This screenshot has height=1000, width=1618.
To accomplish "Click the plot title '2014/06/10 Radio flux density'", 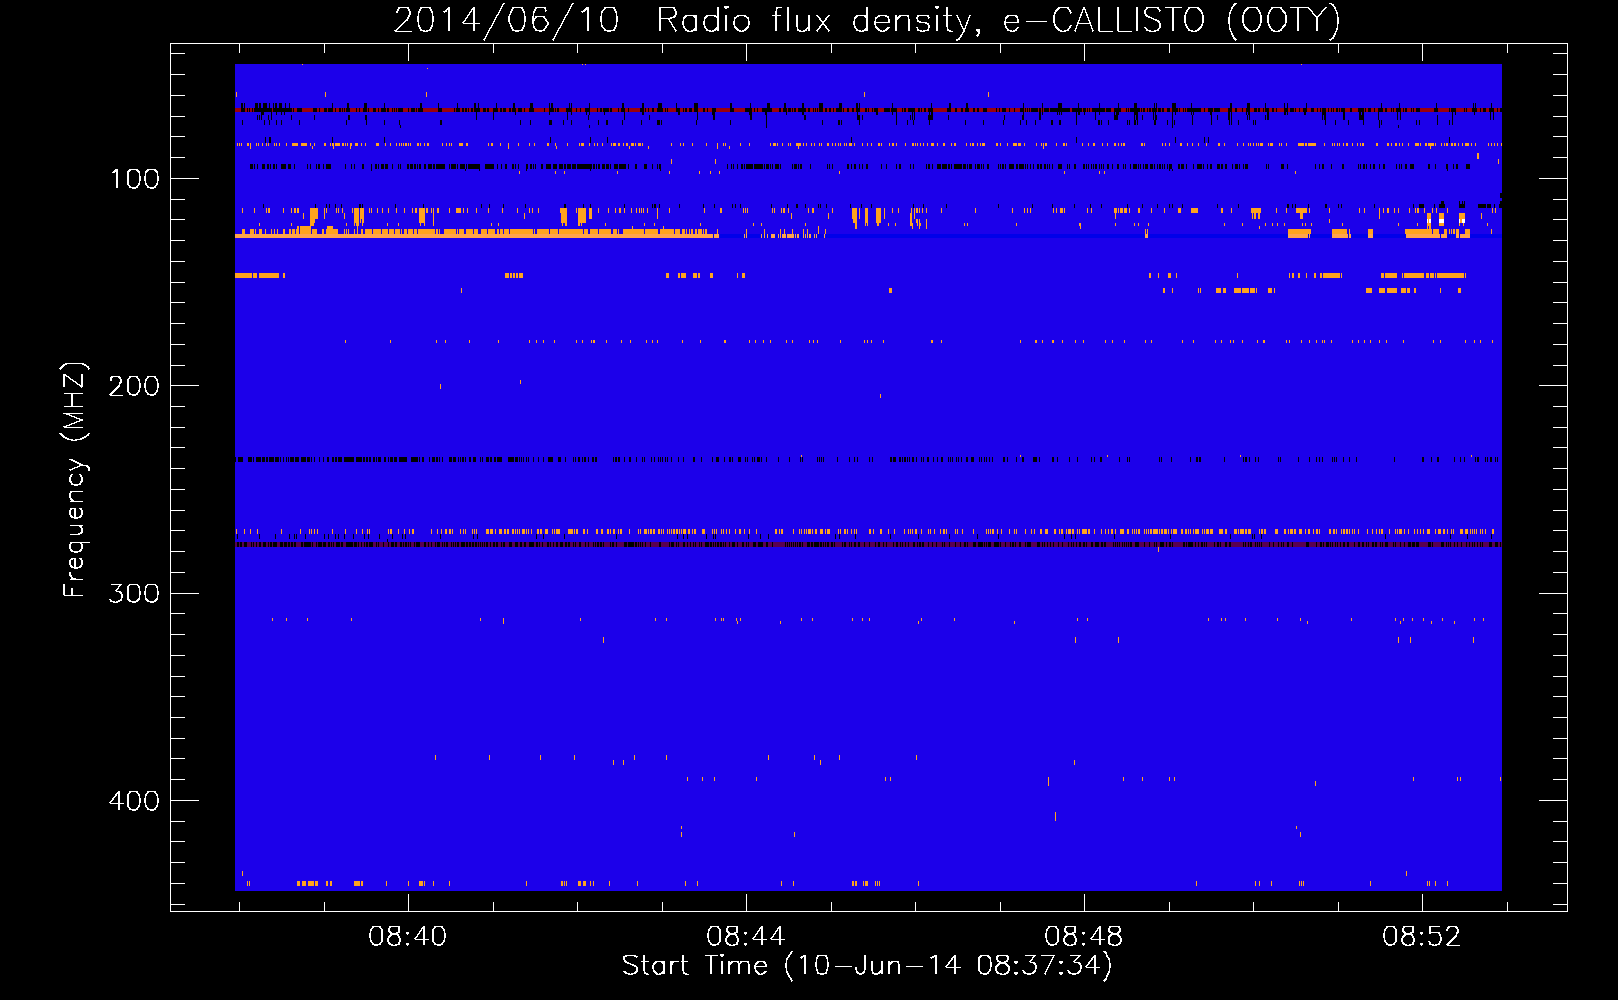I will [867, 21].
